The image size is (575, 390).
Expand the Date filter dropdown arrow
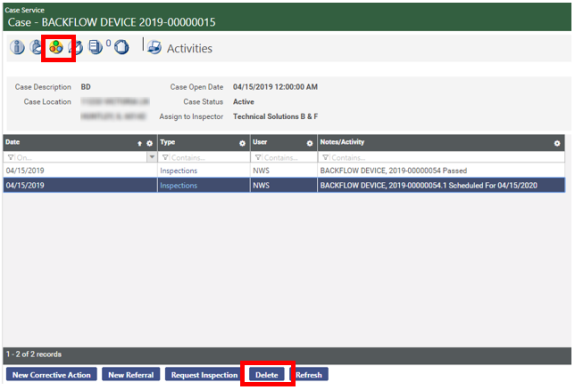click(x=152, y=157)
